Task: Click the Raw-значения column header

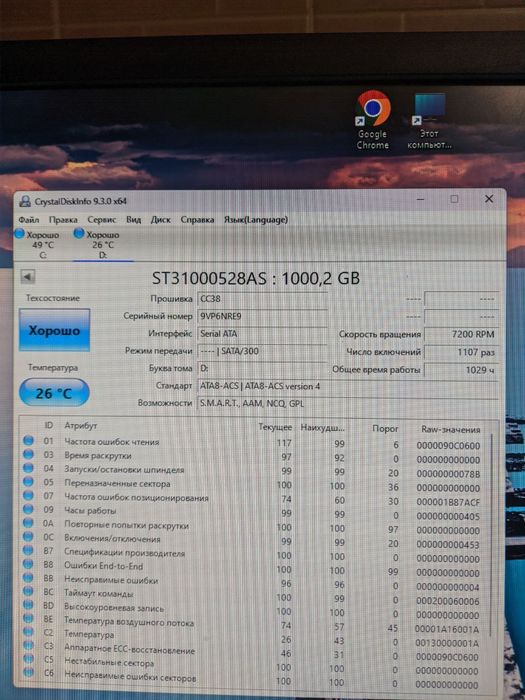Action: [x=450, y=429]
